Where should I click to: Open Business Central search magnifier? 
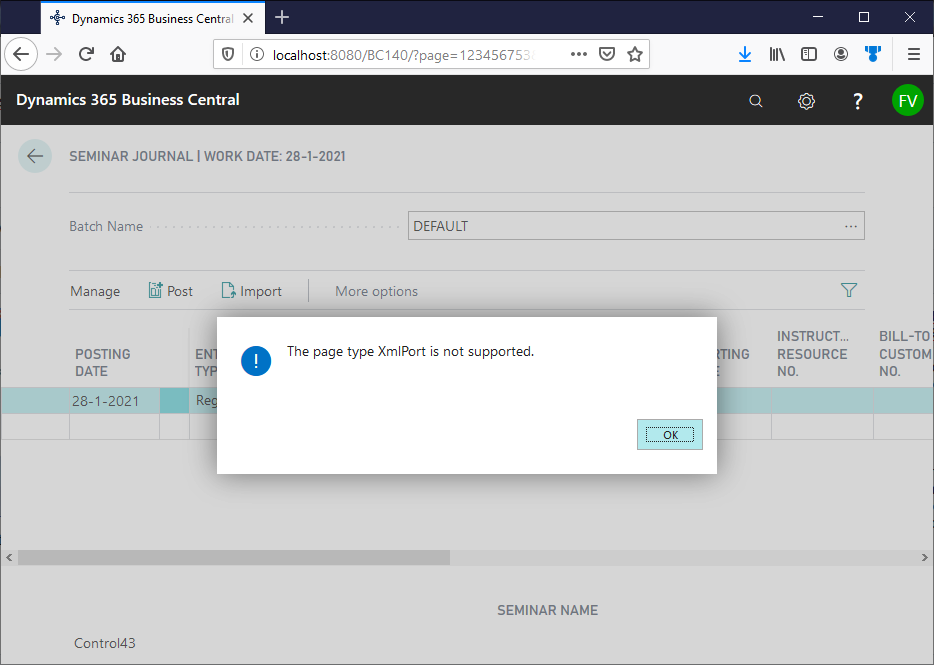click(755, 101)
